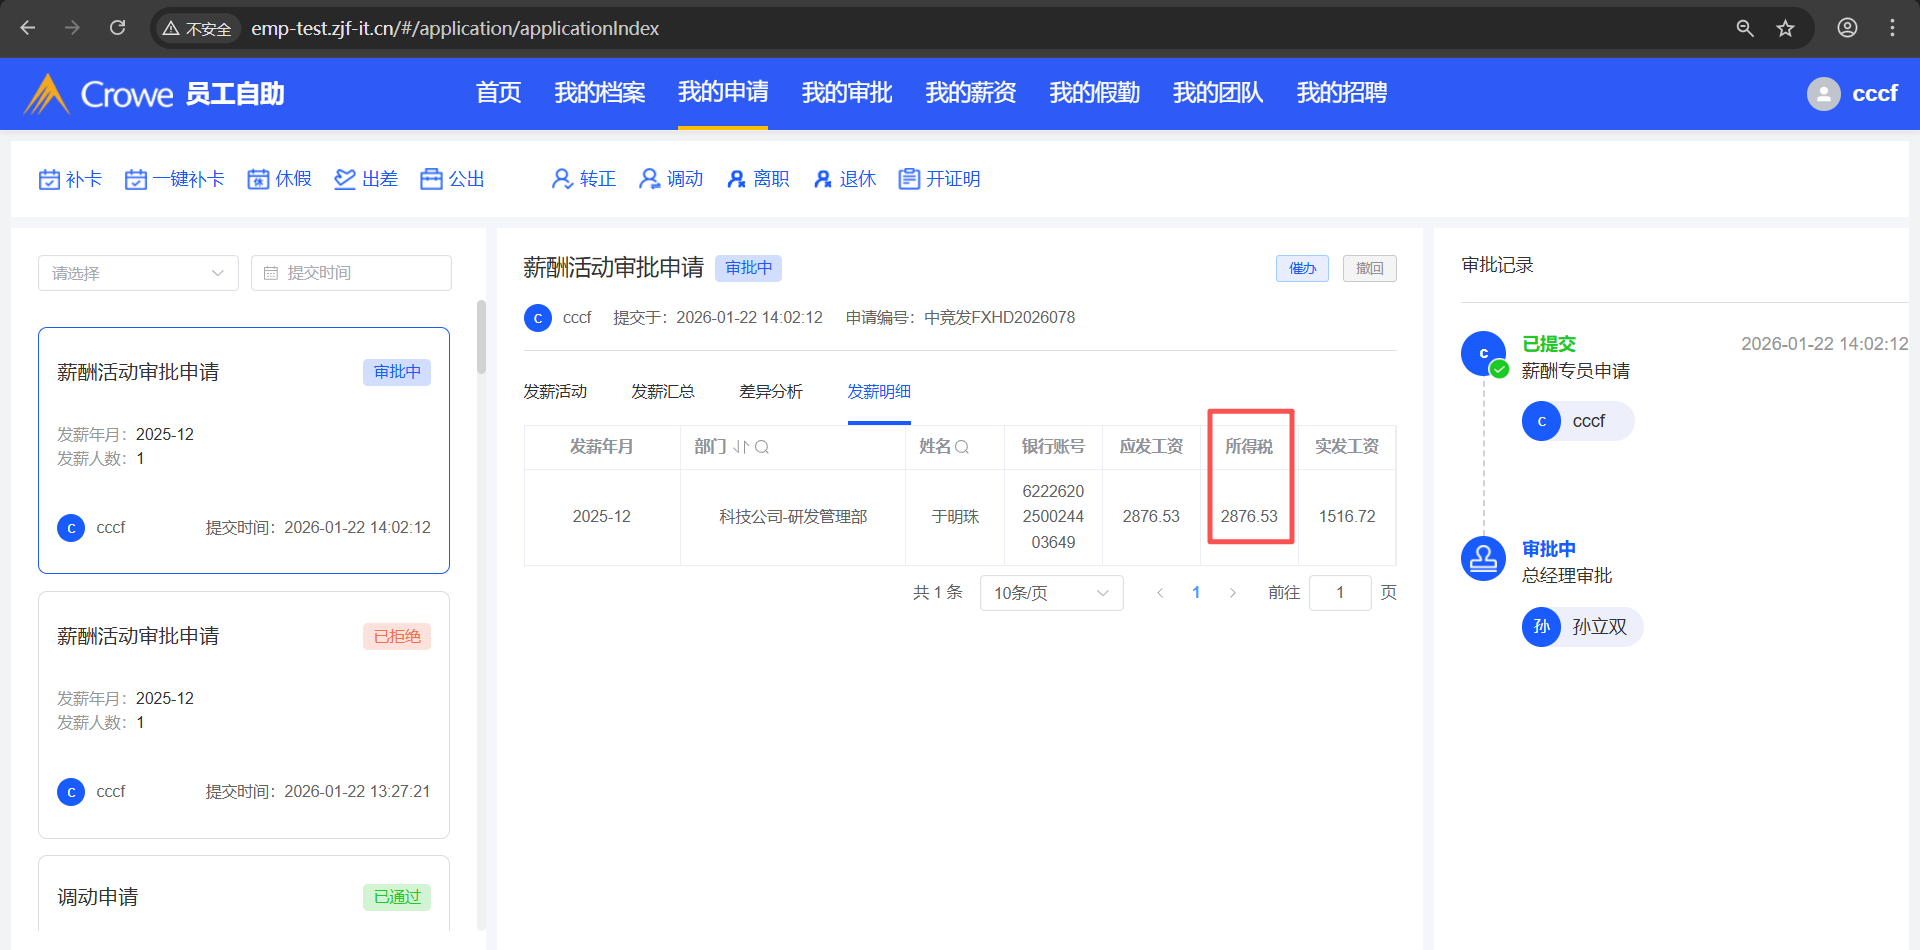Viewport: 1920px width, 950px height.
Task: Click the 开证明 document icon
Action: point(909,179)
